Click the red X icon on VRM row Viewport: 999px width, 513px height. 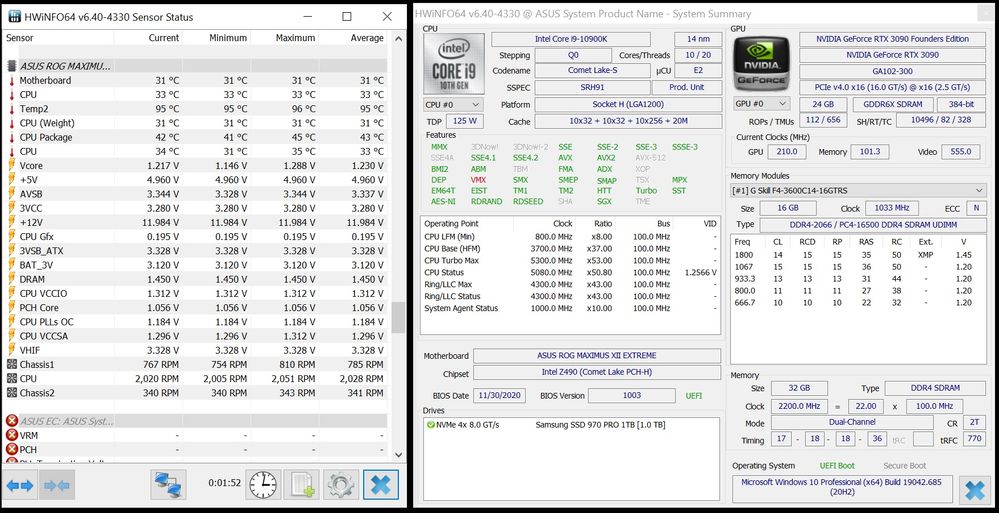click(11, 435)
